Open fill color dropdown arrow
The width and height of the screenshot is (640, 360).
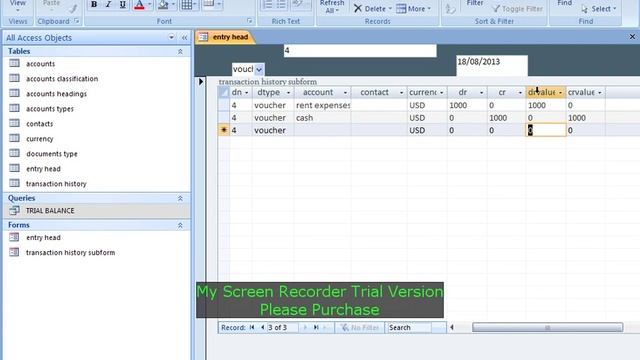click(173, 4)
